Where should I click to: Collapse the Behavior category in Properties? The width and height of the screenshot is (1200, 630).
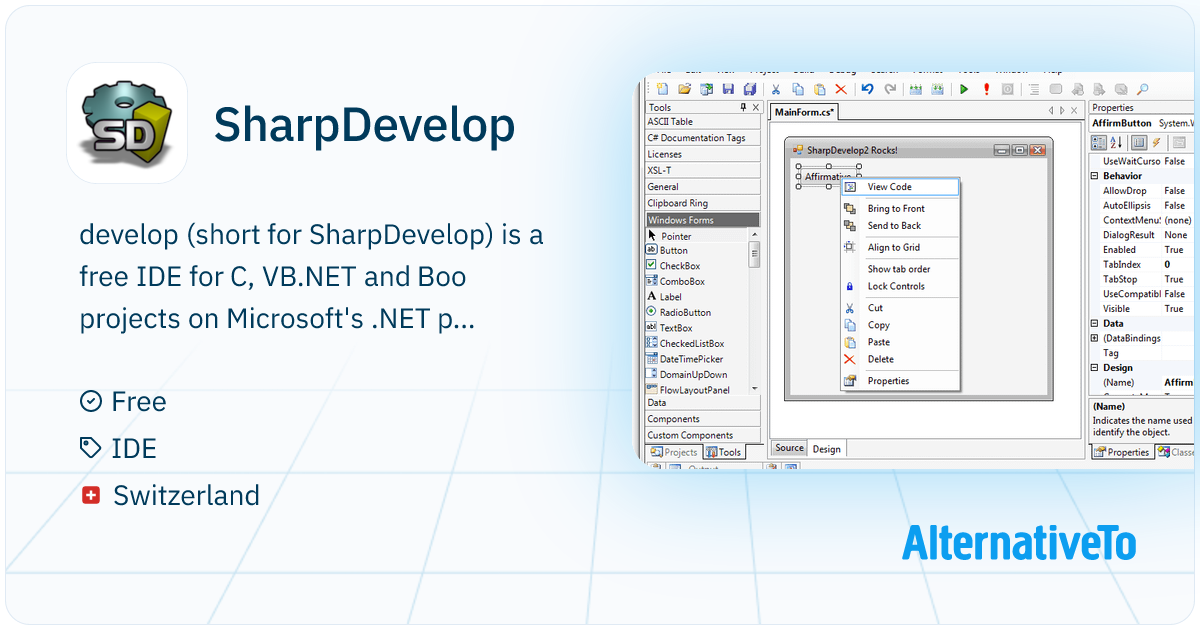pyautogui.click(x=1095, y=175)
